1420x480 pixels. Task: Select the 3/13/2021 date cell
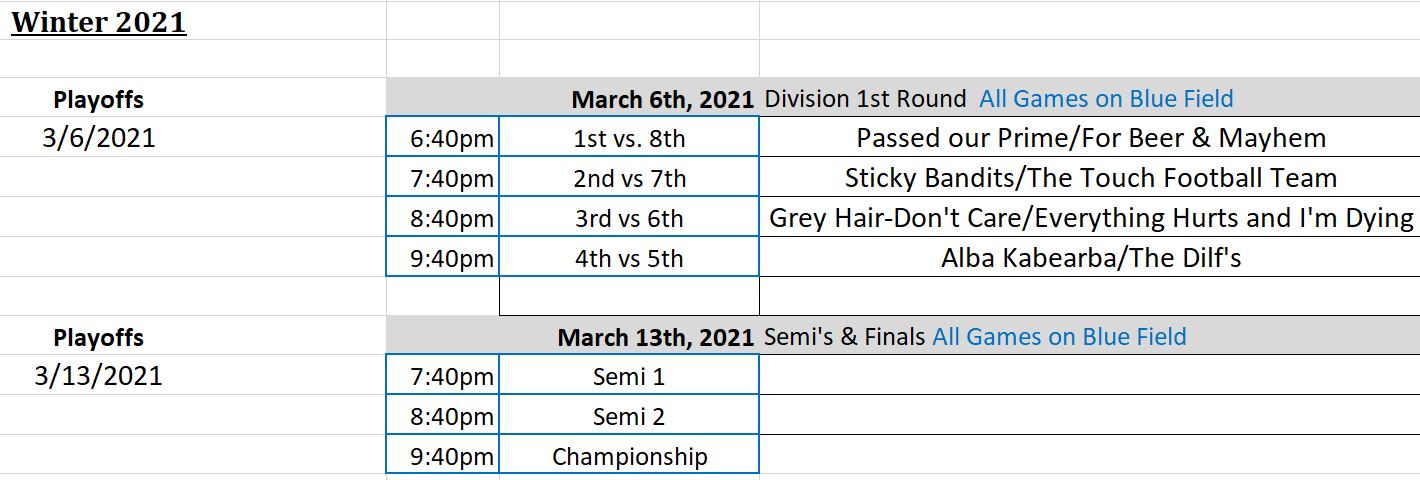click(x=98, y=376)
